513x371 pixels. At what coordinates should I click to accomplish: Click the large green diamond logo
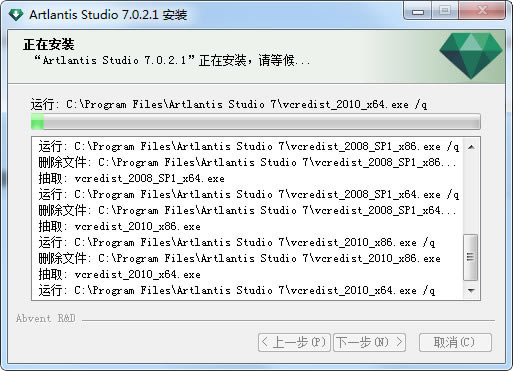[471, 55]
